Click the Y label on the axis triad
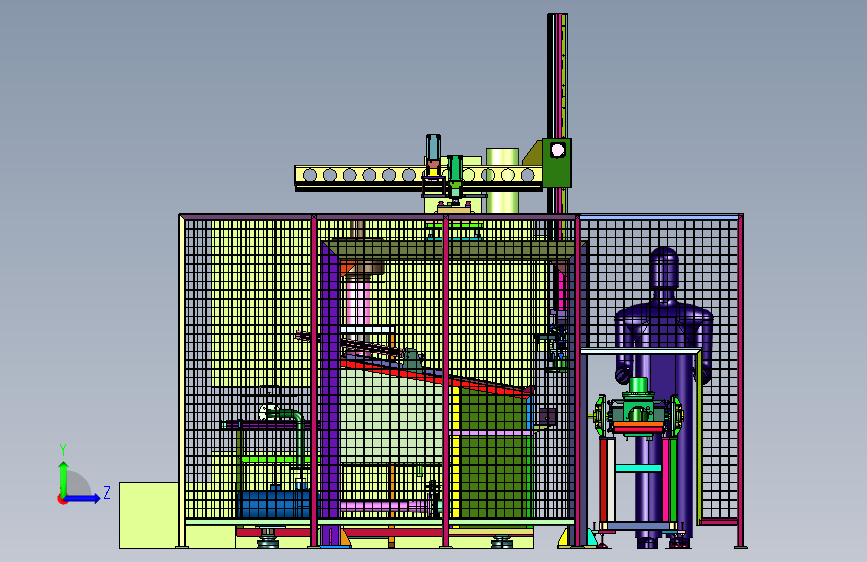 (x=63, y=450)
